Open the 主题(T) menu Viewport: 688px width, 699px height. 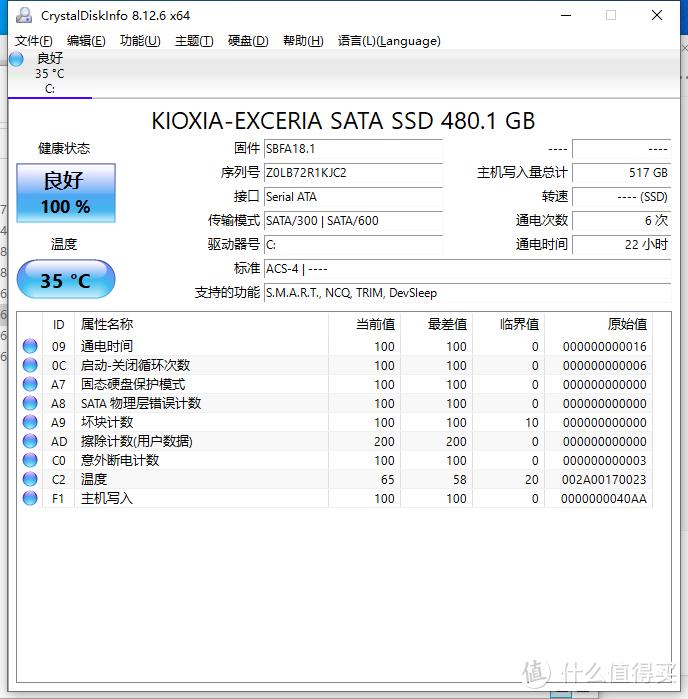tap(194, 41)
